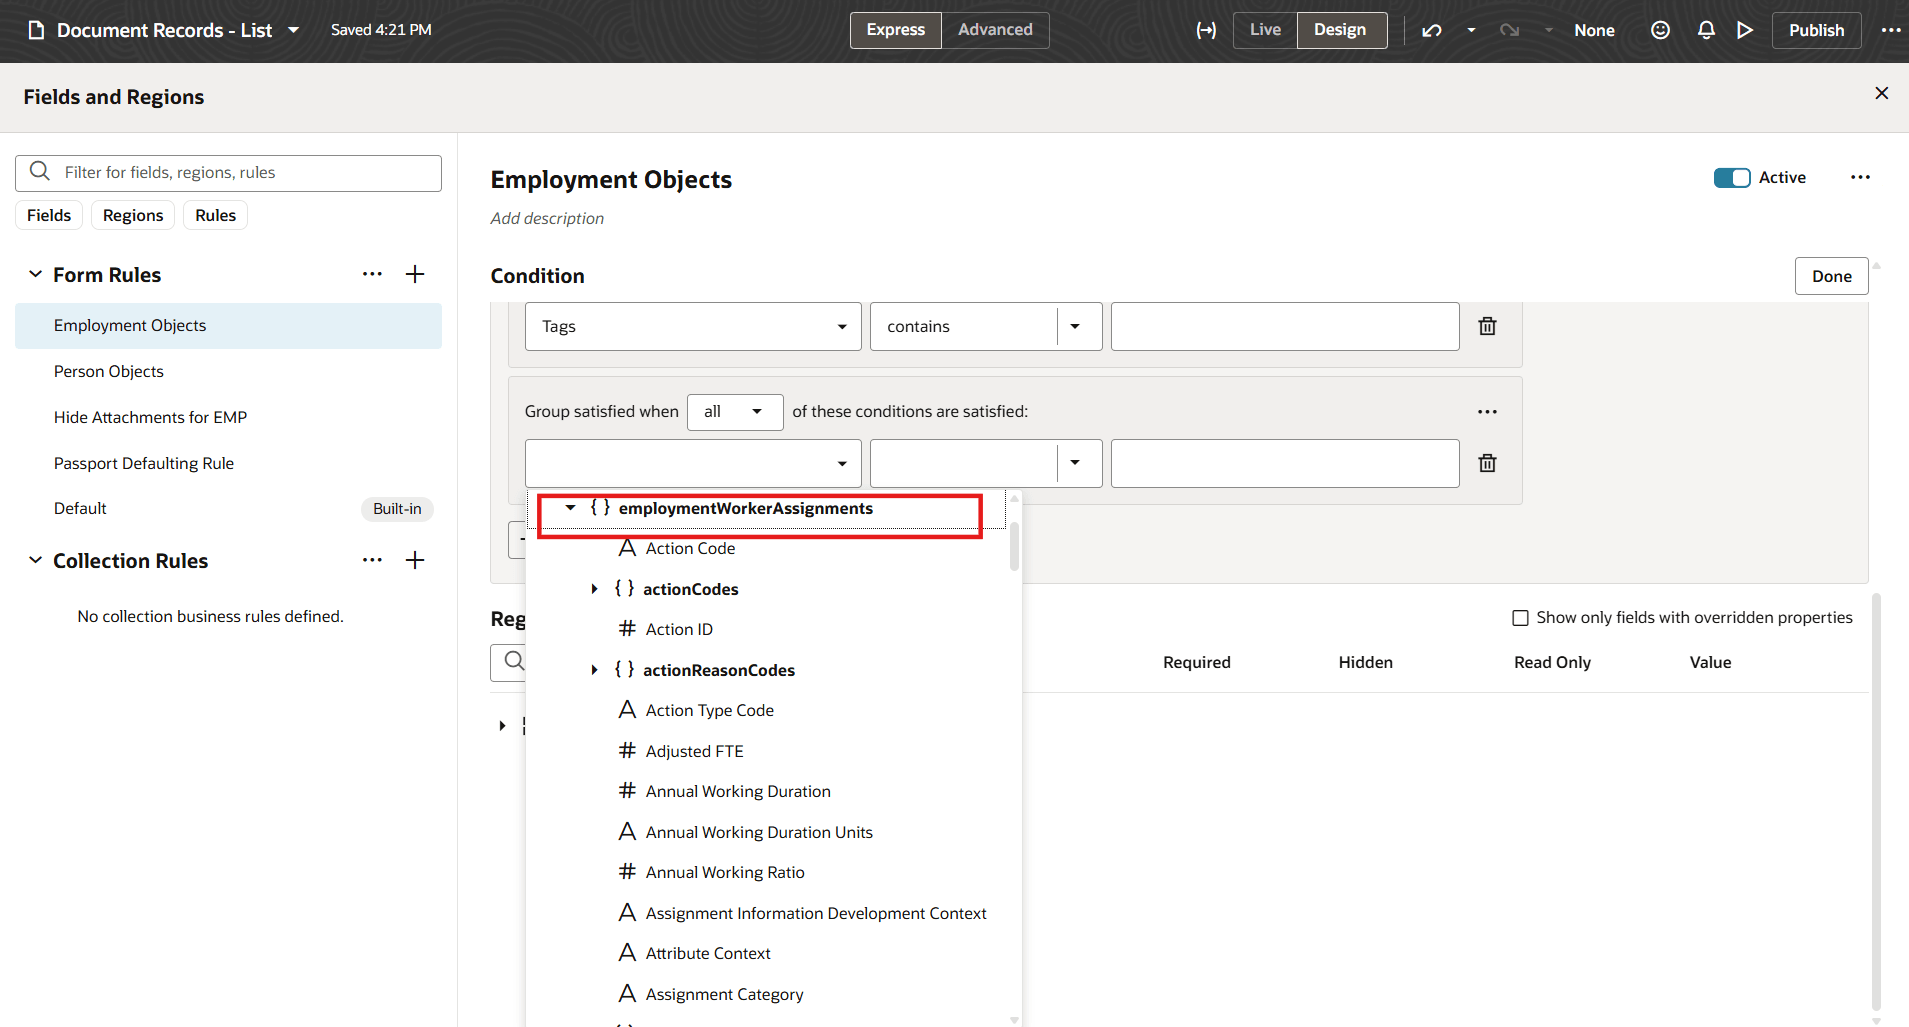Open the 'all' group satisfaction dropdown
The width and height of the screenshot is (1909, 1027).
735,412
